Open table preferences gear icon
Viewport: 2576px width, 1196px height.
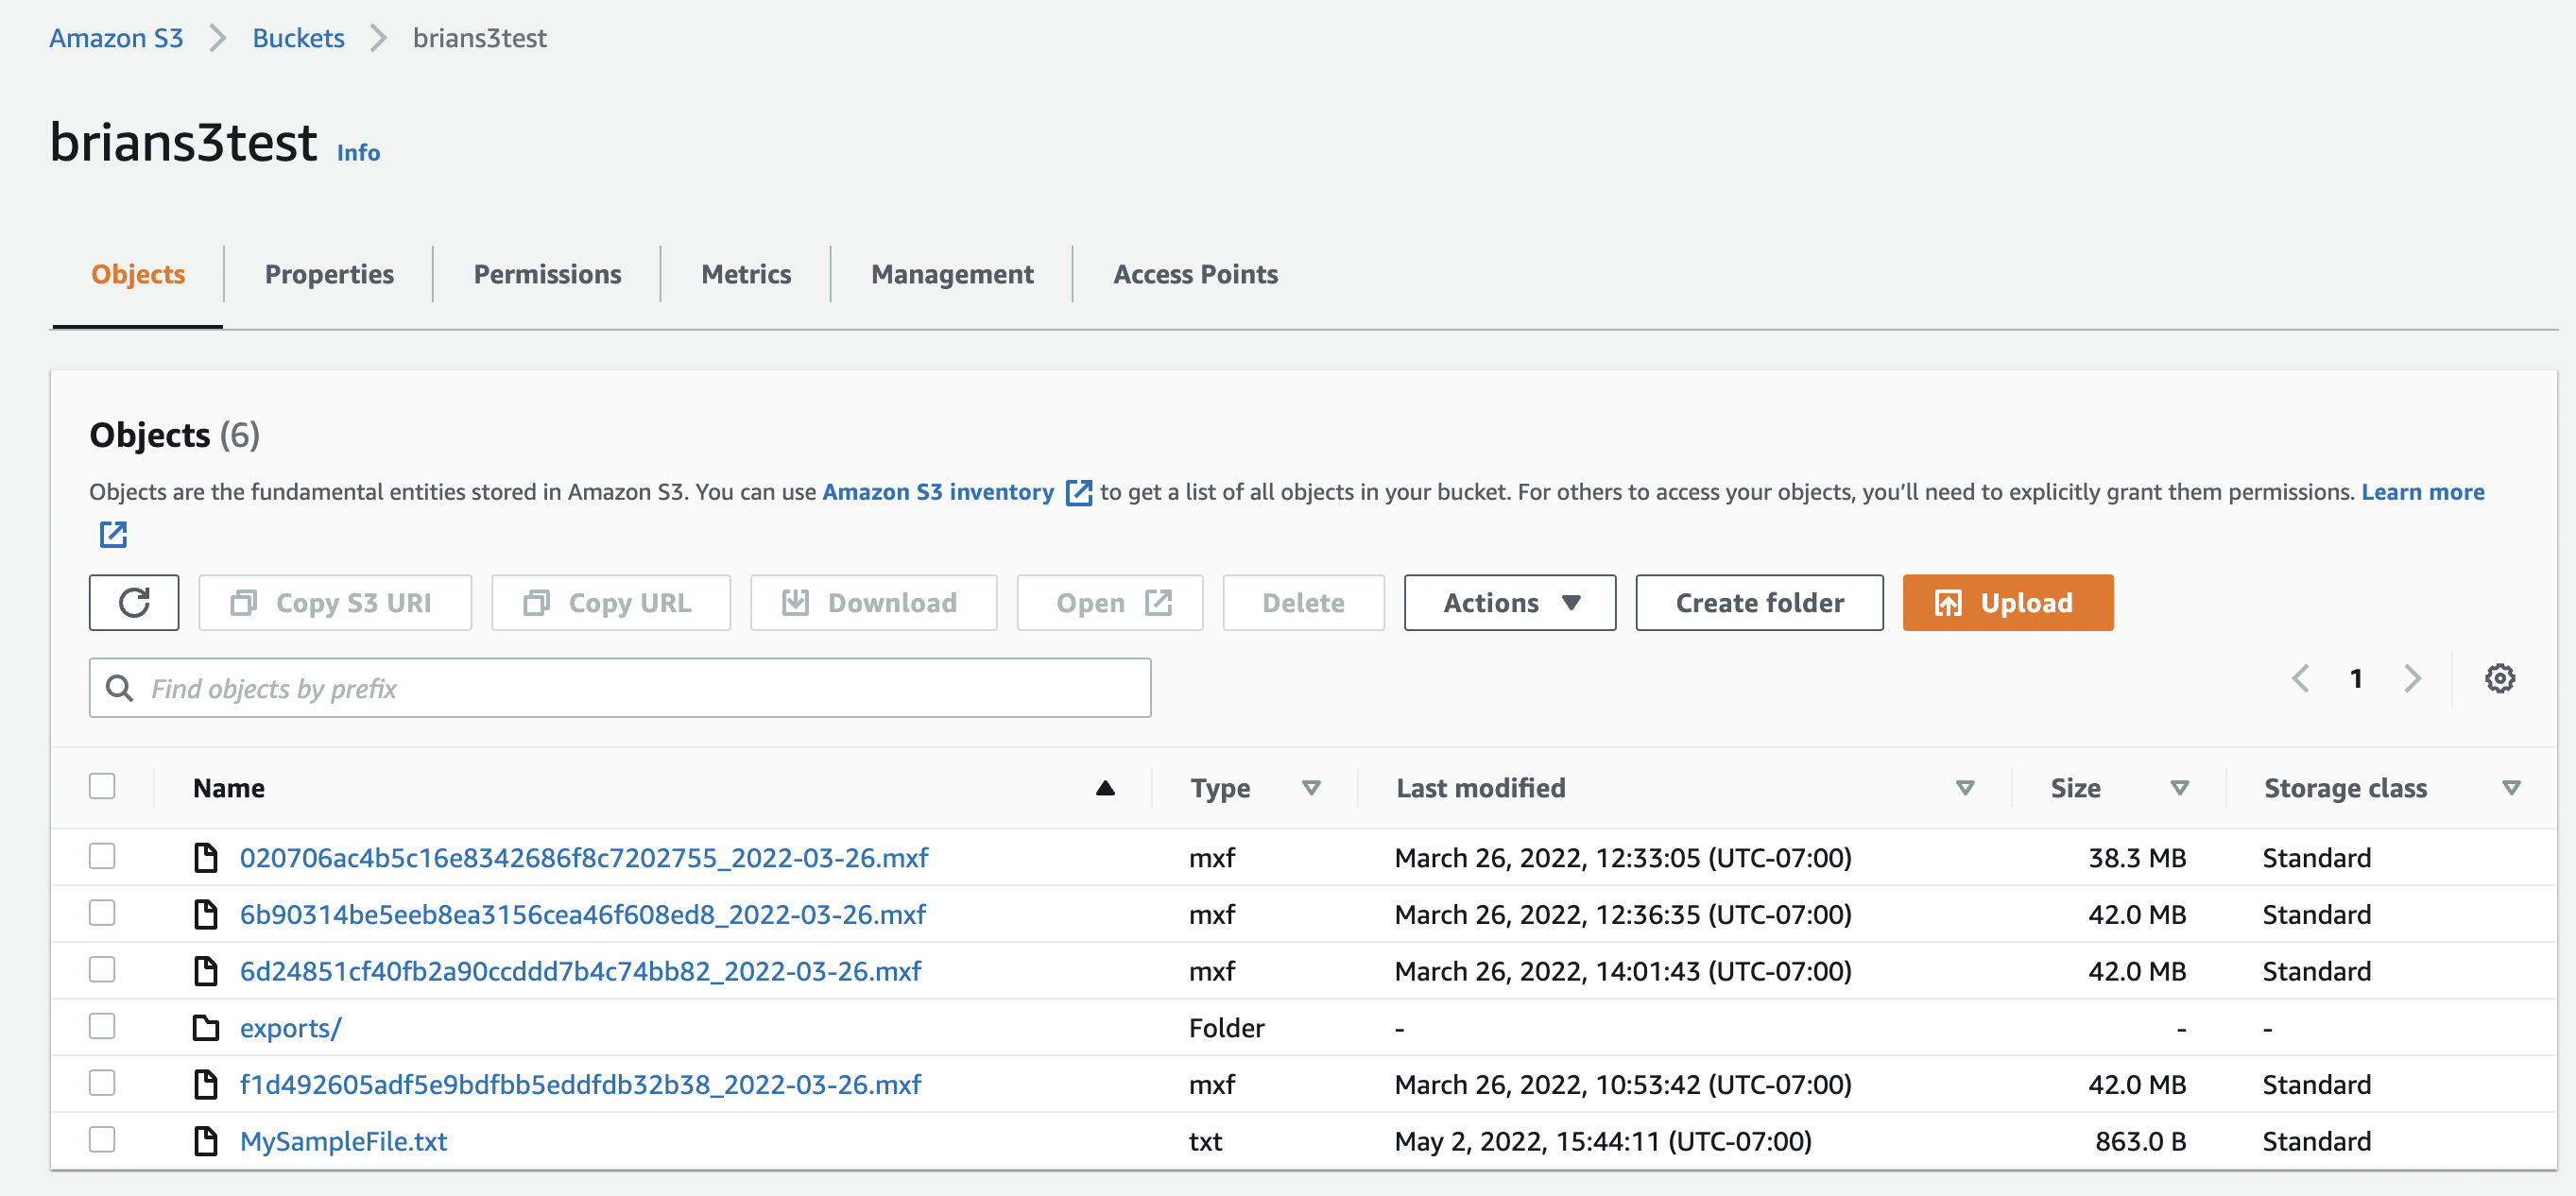[2500, 678]
